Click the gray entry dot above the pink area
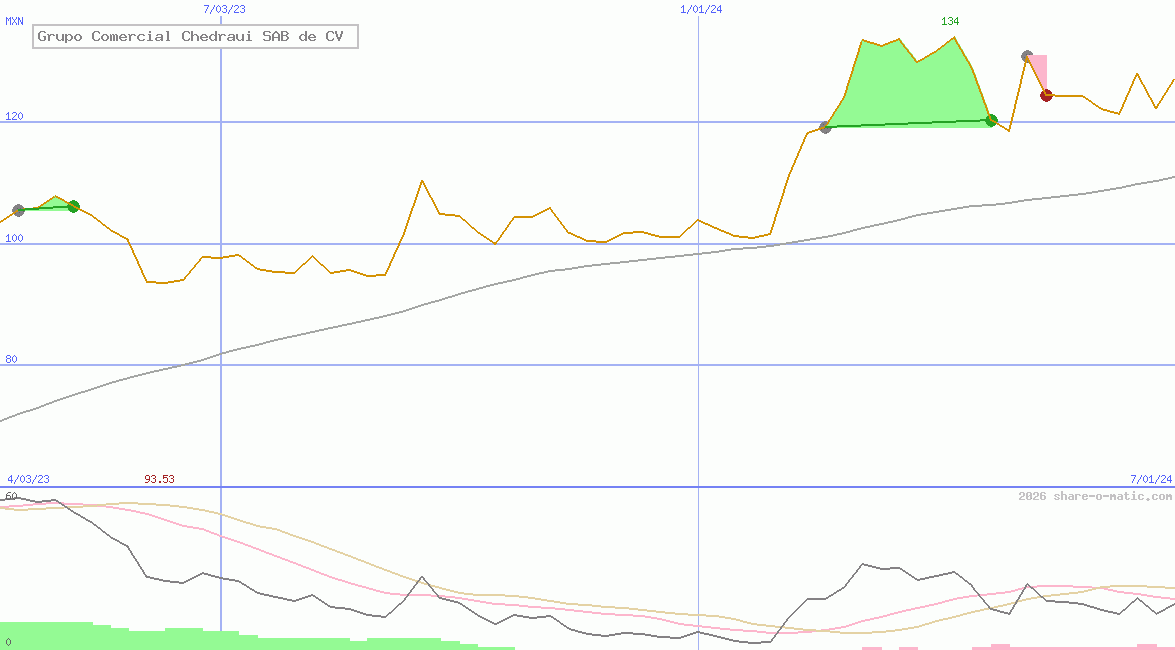This screenshot has width=1175, height=650. pos(1027,56)
